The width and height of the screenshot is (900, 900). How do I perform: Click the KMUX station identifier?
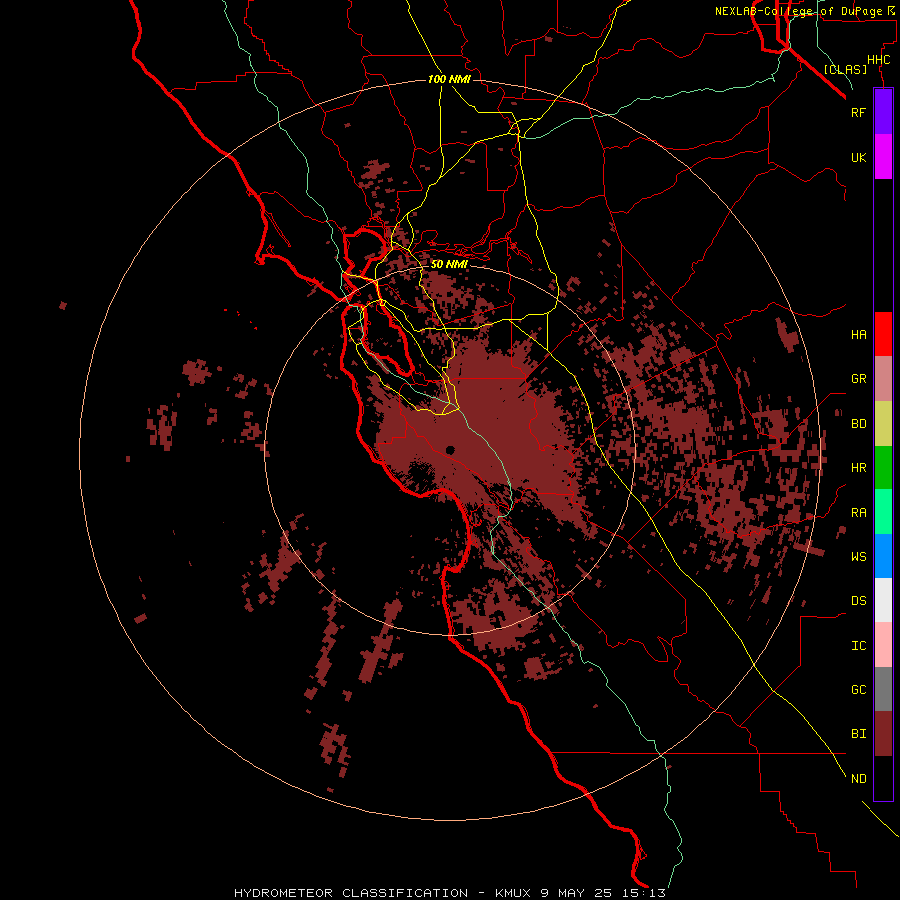(515, 893)
